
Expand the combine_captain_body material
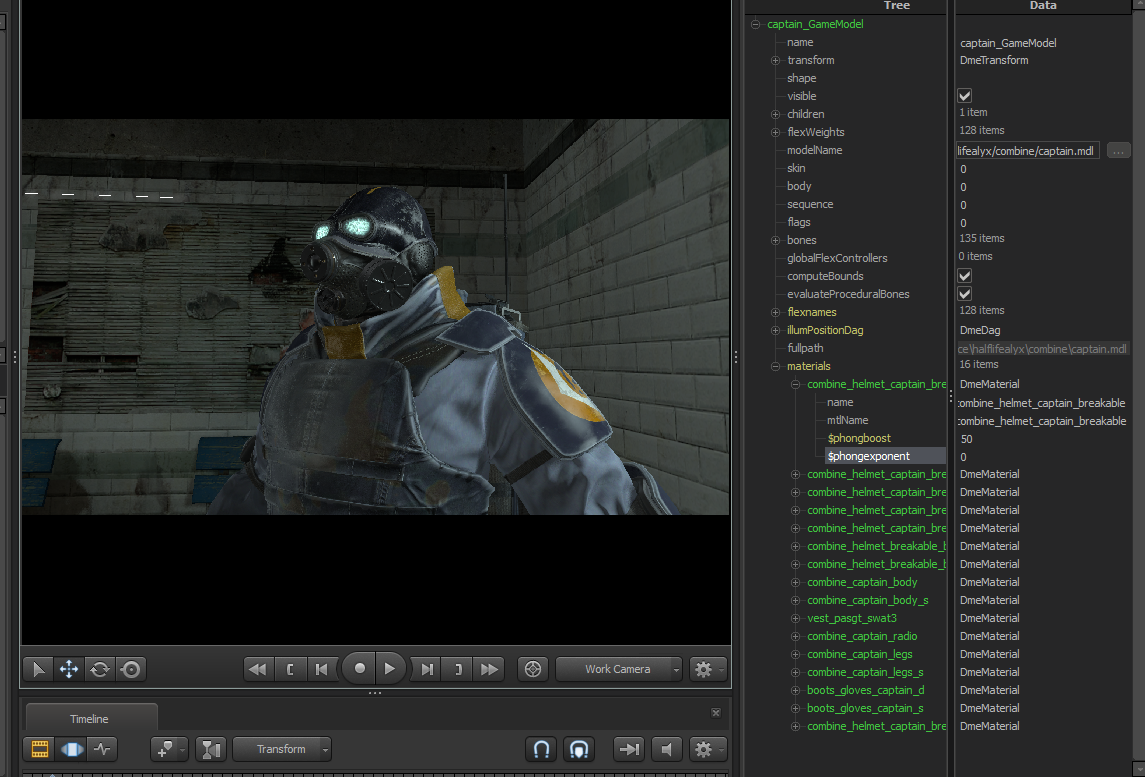pos(795,583)
